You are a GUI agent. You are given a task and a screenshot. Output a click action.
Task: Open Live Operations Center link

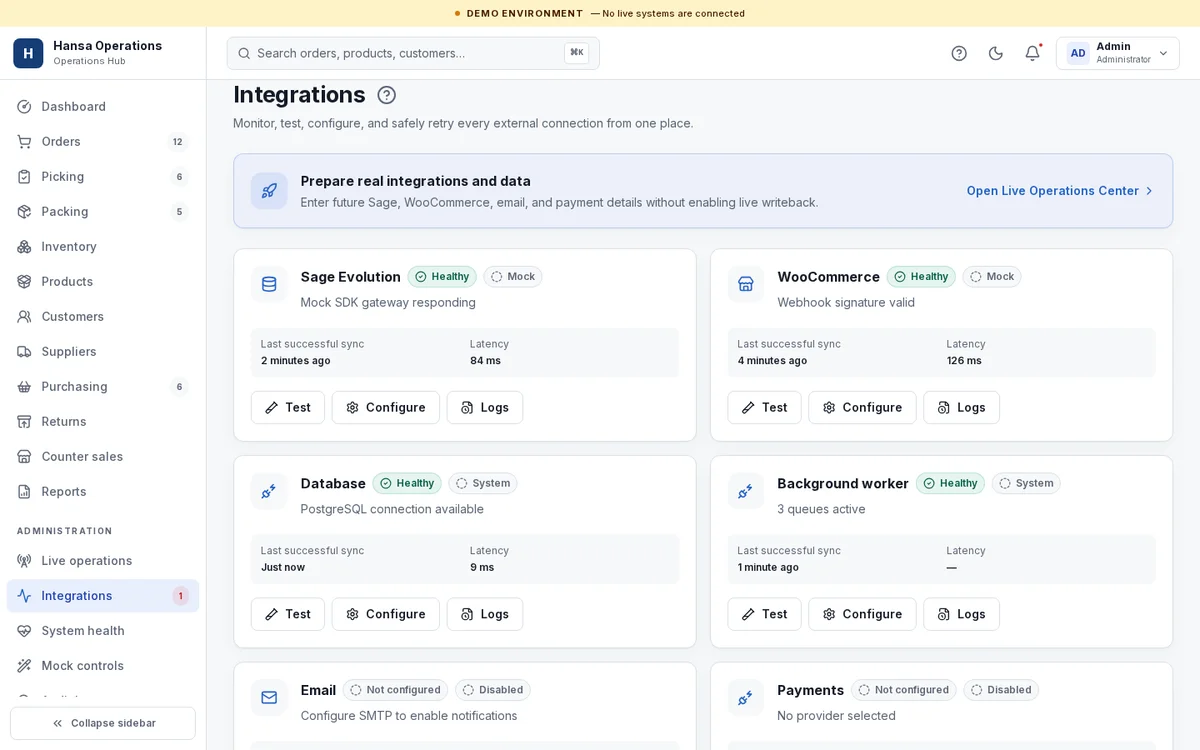coord(1059,191)
